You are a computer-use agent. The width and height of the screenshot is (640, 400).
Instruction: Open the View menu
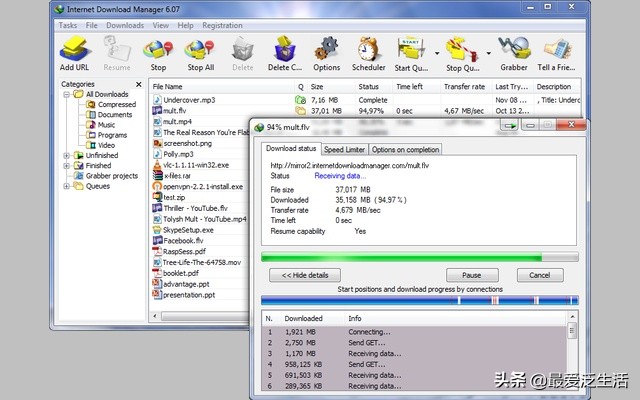pyautogui.click(x=160, y=25)
